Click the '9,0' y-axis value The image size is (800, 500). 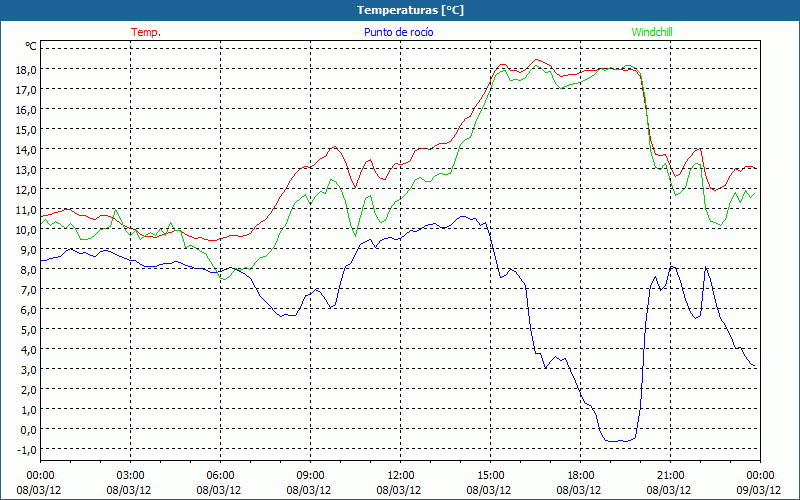pos(28,250)
